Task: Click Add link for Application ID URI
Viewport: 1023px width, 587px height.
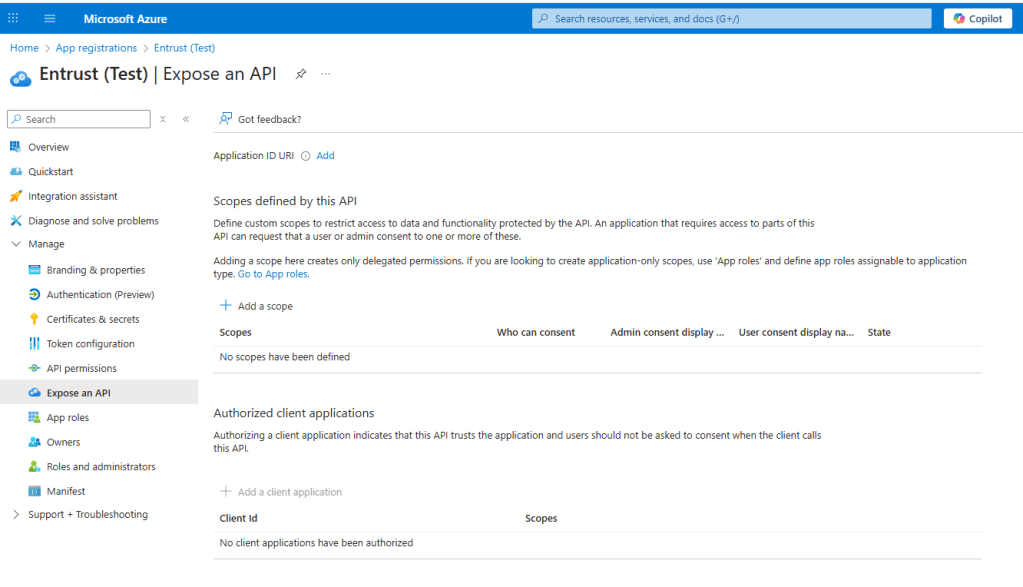Action: coord(325,156)
